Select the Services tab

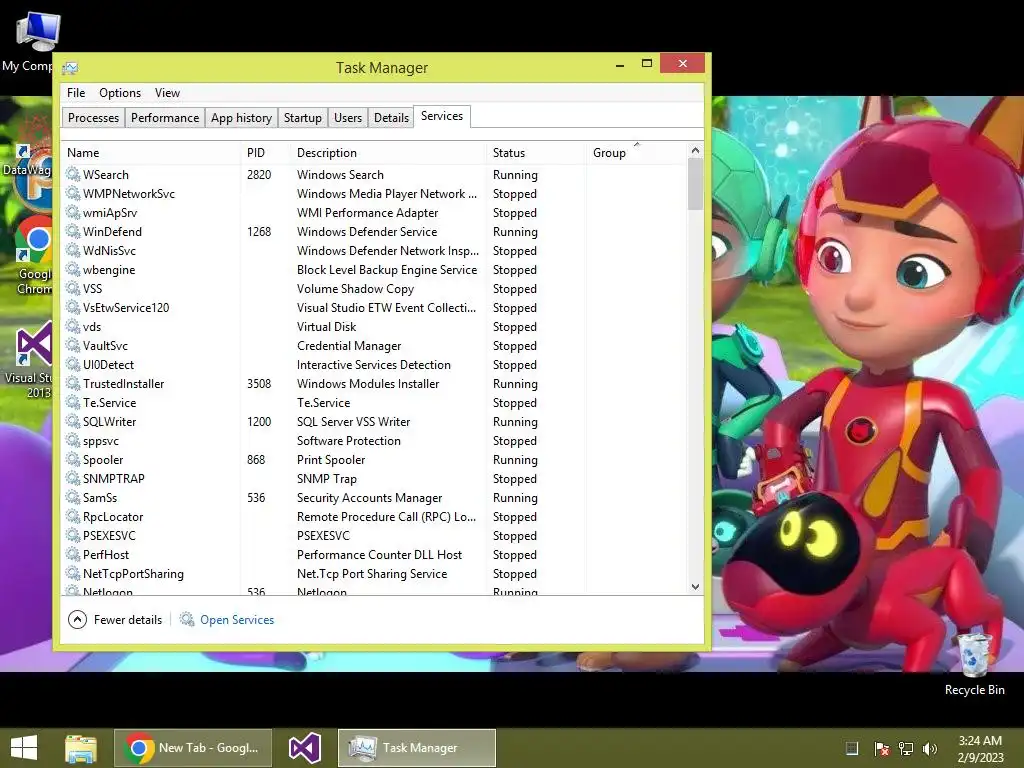click(x=442, y=116)
